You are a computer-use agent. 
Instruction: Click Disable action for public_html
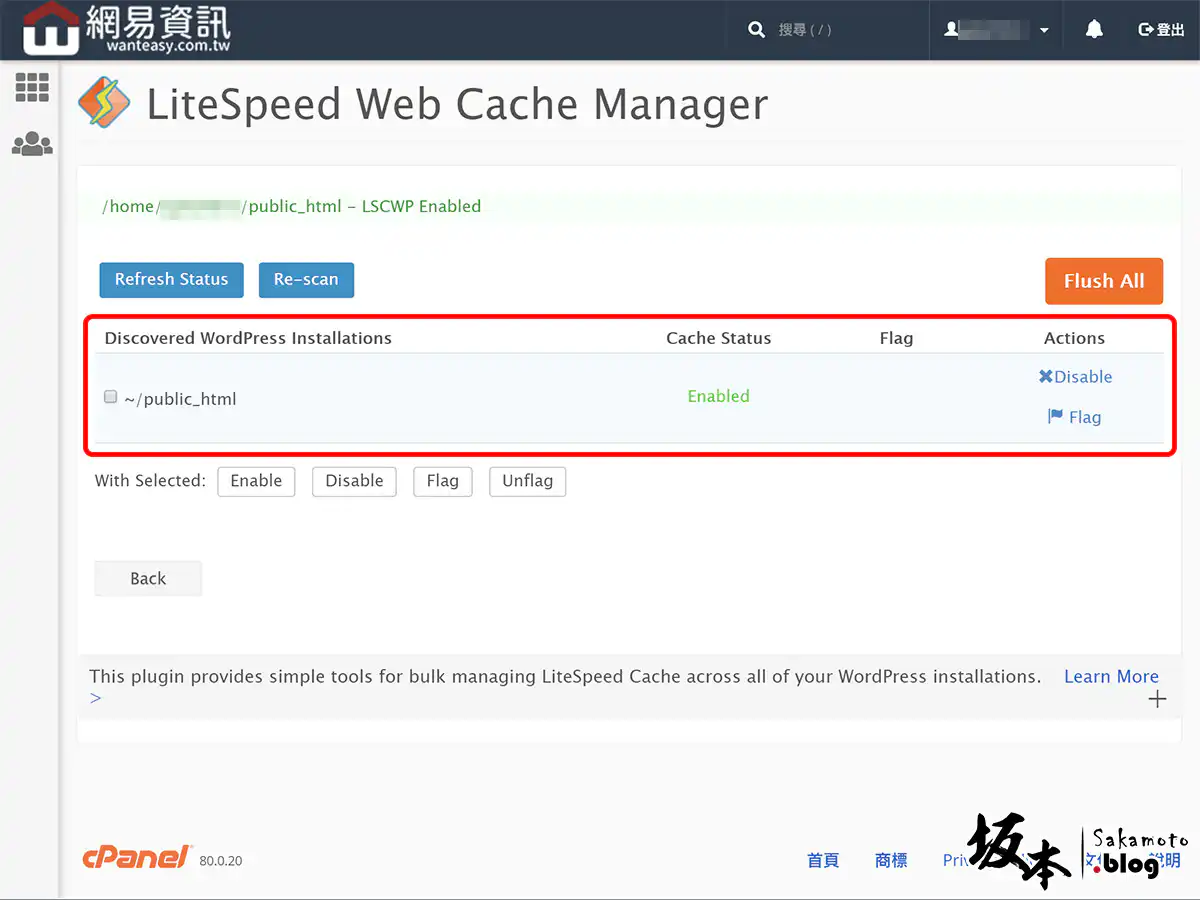1075,377
